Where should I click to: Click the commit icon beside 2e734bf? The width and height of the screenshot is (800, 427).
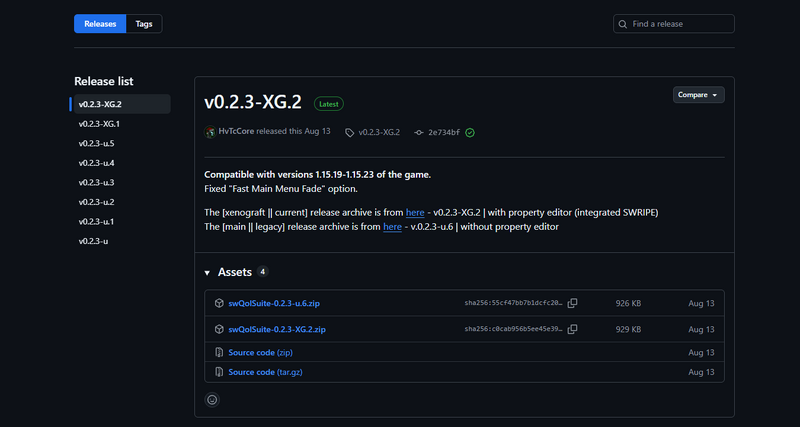tap(419, 133)
